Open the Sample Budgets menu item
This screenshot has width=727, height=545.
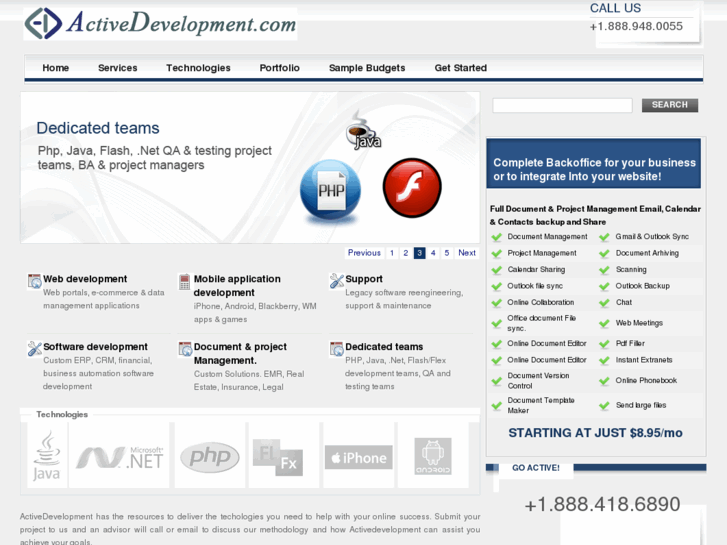[x=367, y=68]
